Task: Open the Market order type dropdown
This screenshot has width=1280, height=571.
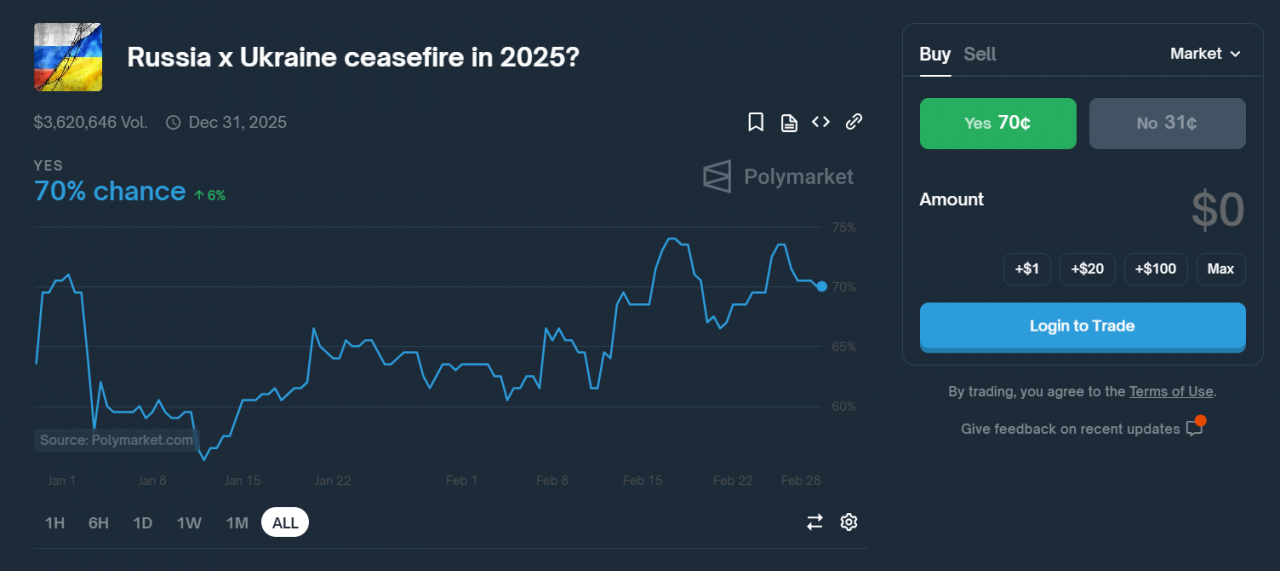Action: pos(1206,54)
